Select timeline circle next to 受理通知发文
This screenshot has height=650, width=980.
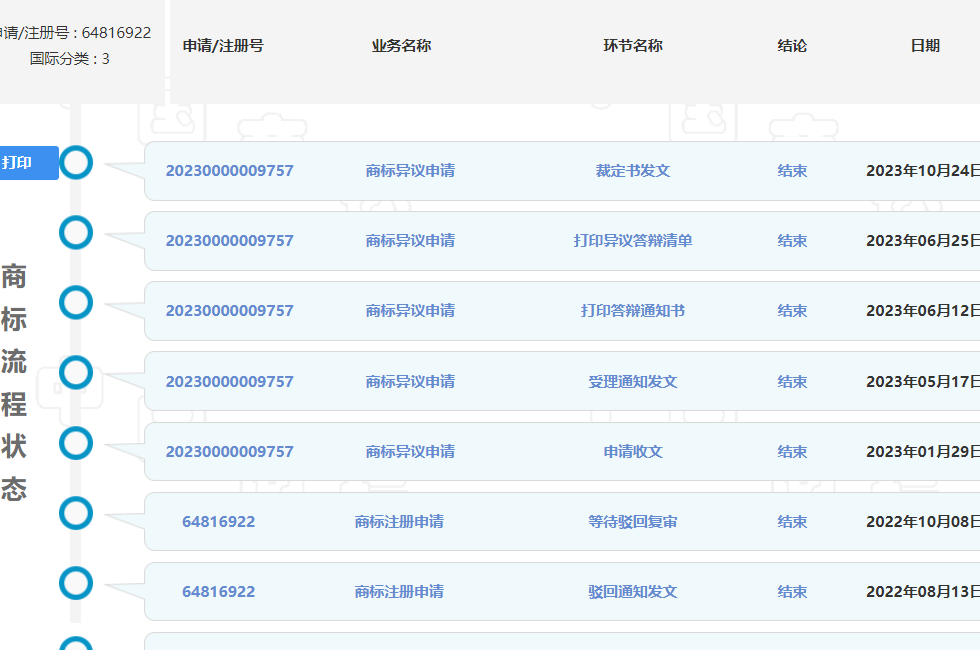[76, 373]
